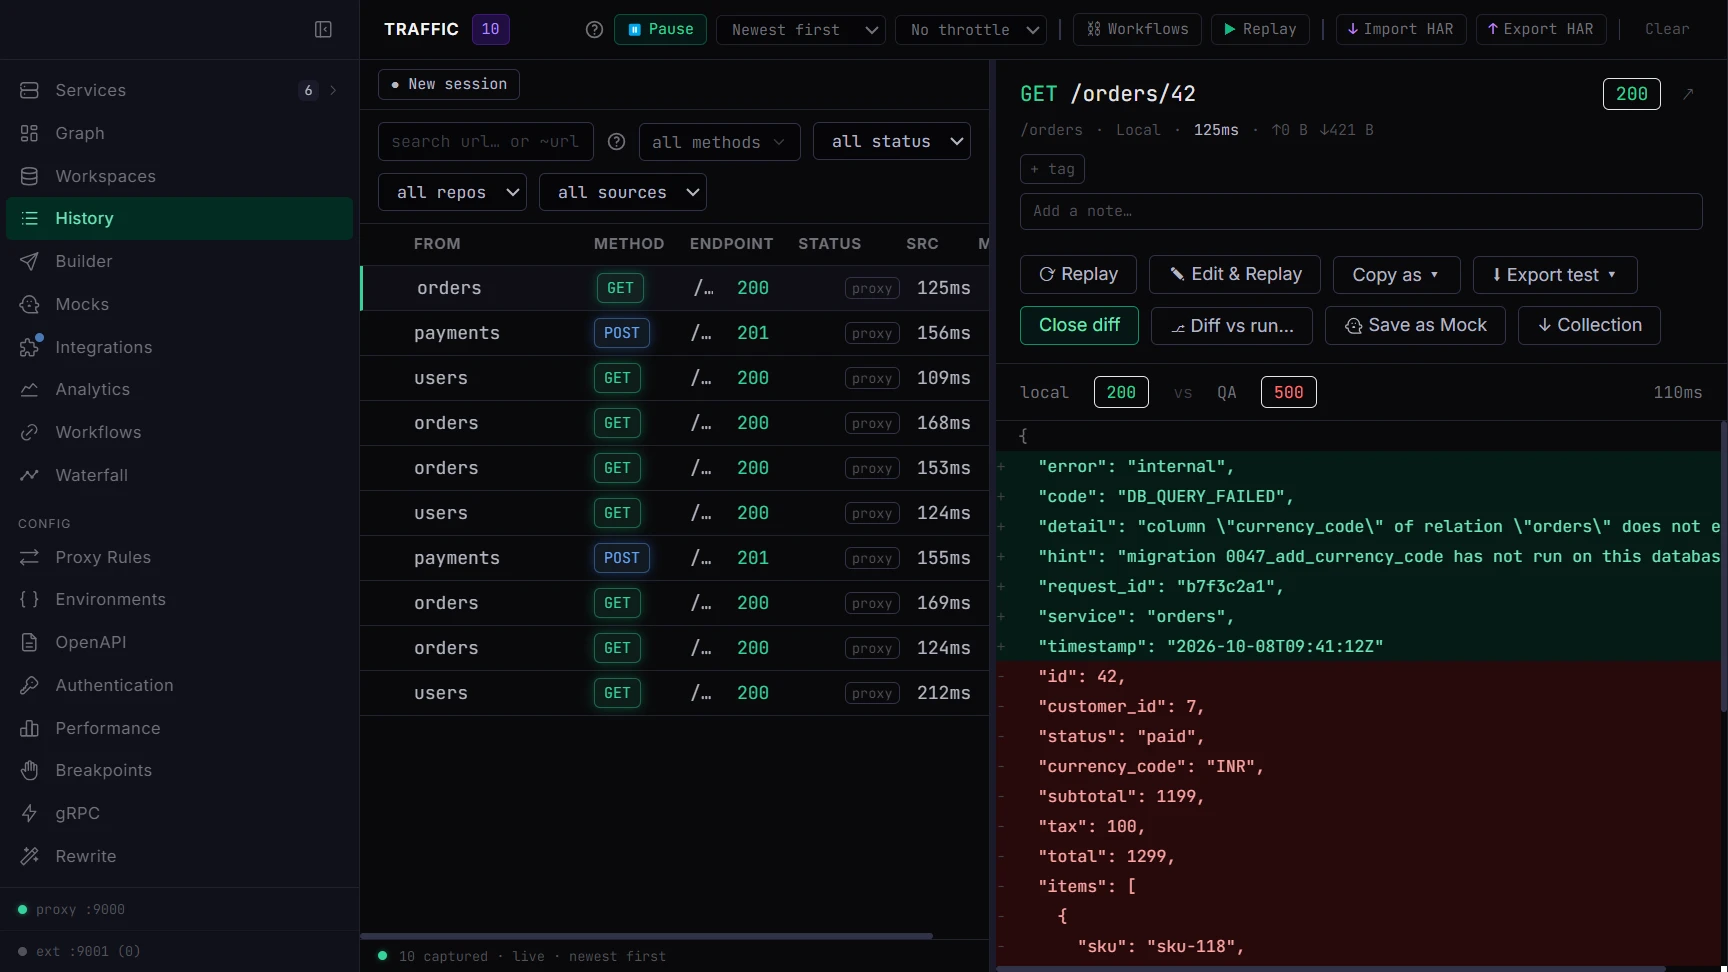The width and height of the screenshot is (1728, 972).
Task: Close the diff view
Action: [1079, 325]
